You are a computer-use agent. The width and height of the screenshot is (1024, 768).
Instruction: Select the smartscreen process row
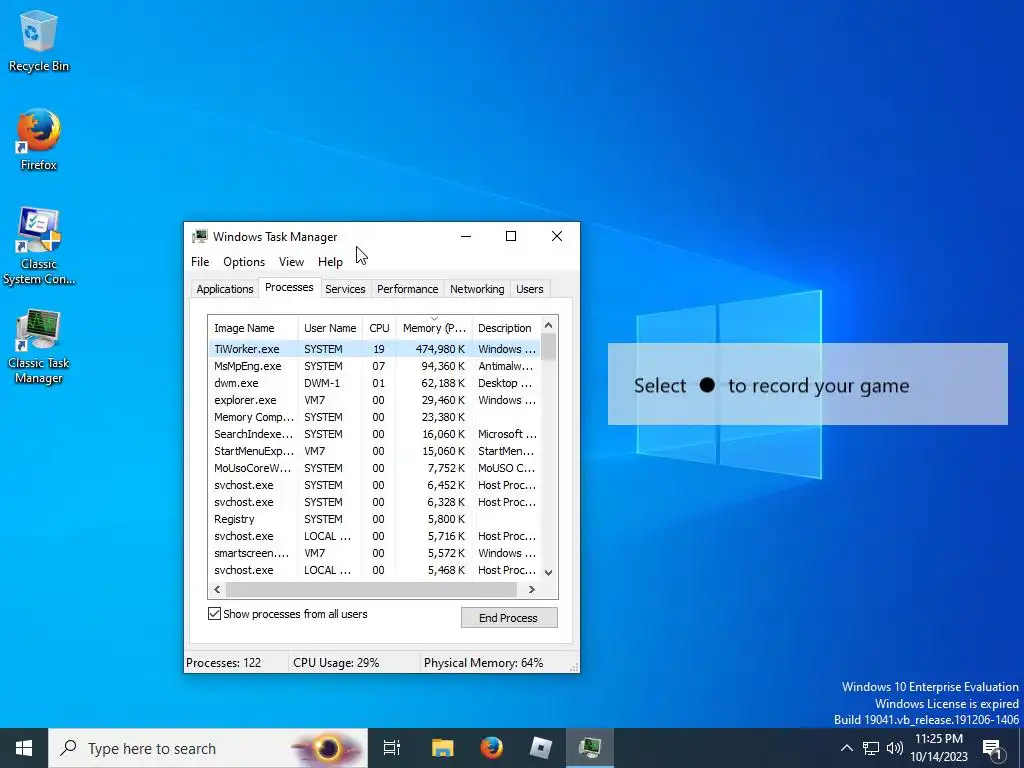(x=375, y=552)
